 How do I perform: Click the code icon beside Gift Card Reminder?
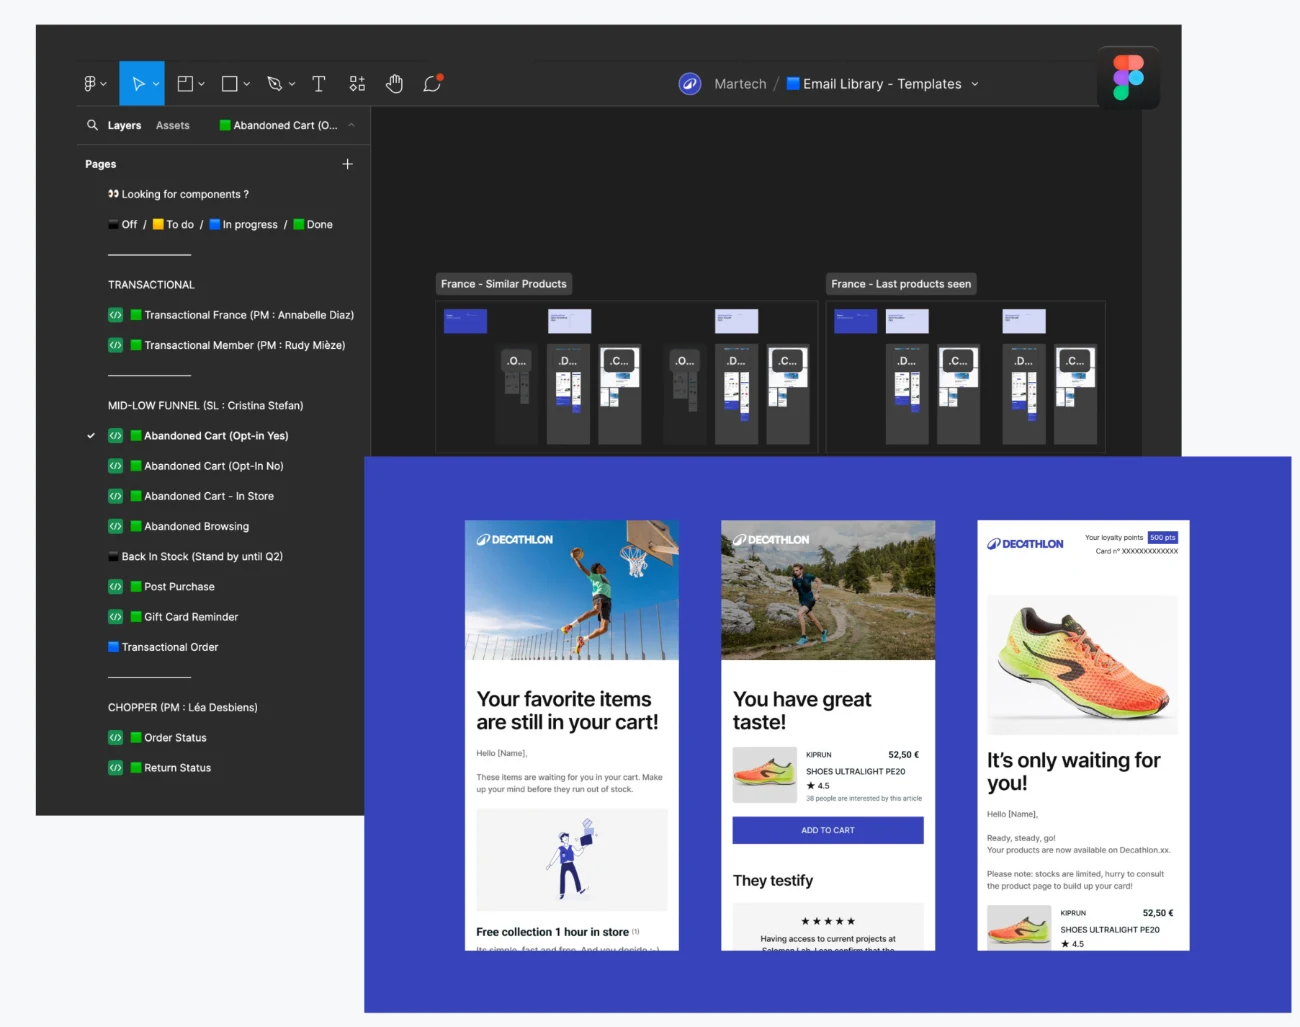115,617
